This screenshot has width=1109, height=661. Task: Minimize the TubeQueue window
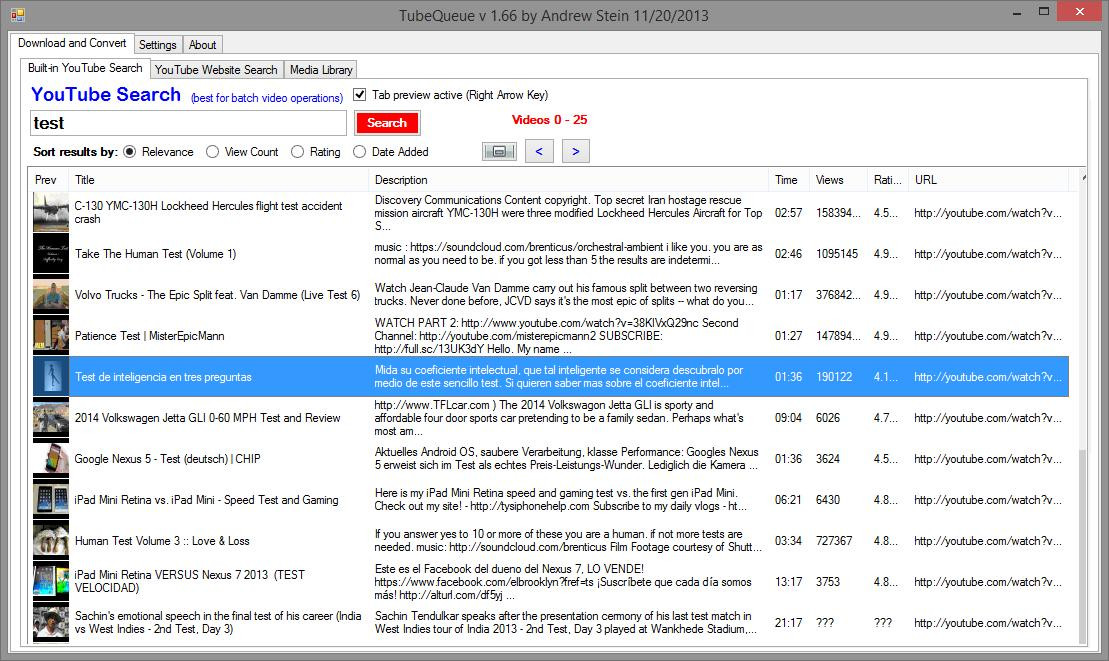click(x=1016, y=13)
